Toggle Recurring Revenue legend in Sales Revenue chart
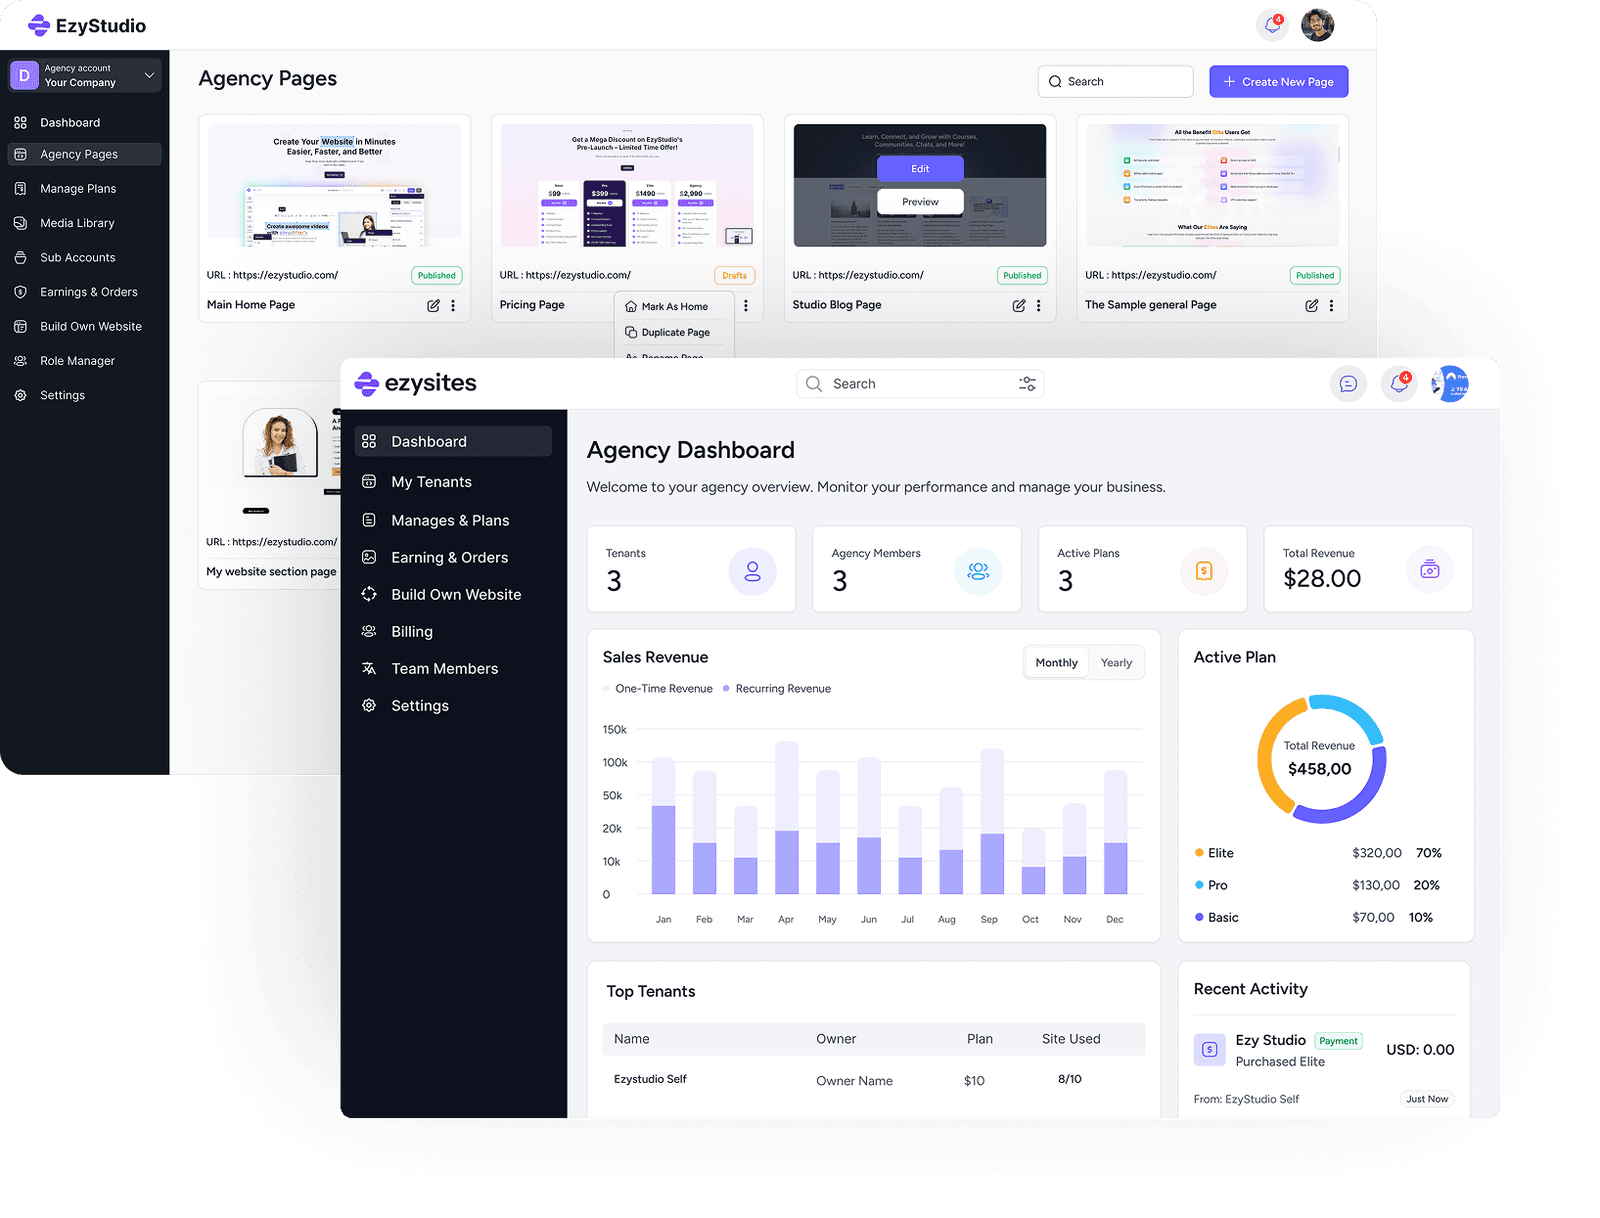This screenshot has width=1600, height=1218. coord(777,688)
